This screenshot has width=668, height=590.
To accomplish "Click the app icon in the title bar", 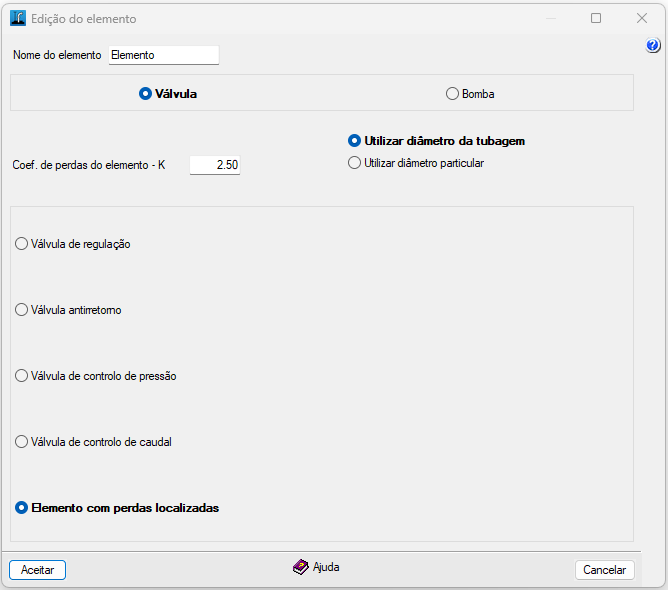I will point(18,18).
